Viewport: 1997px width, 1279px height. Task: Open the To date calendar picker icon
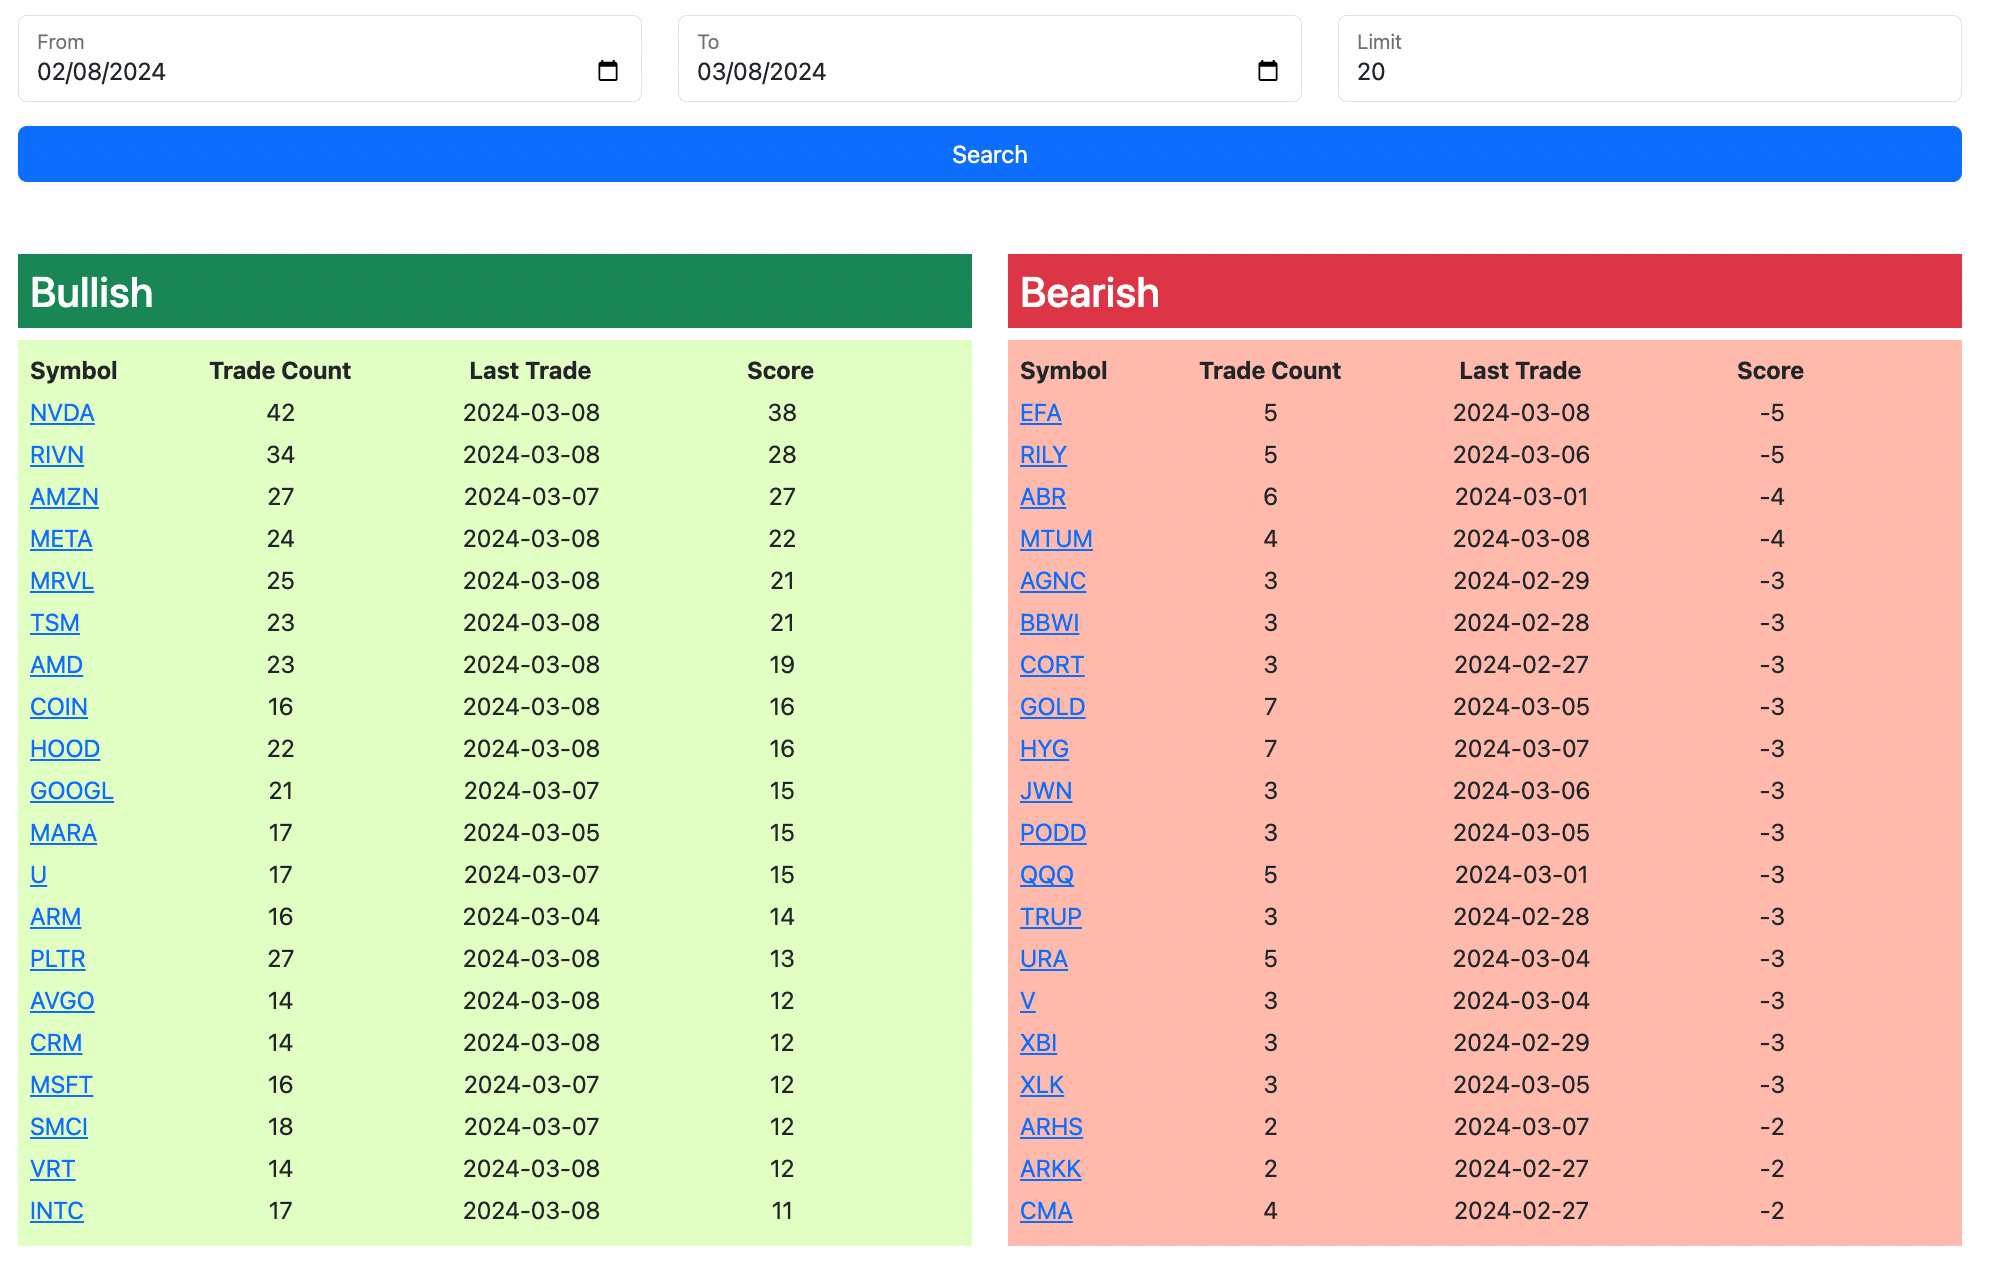[1268, 71]
